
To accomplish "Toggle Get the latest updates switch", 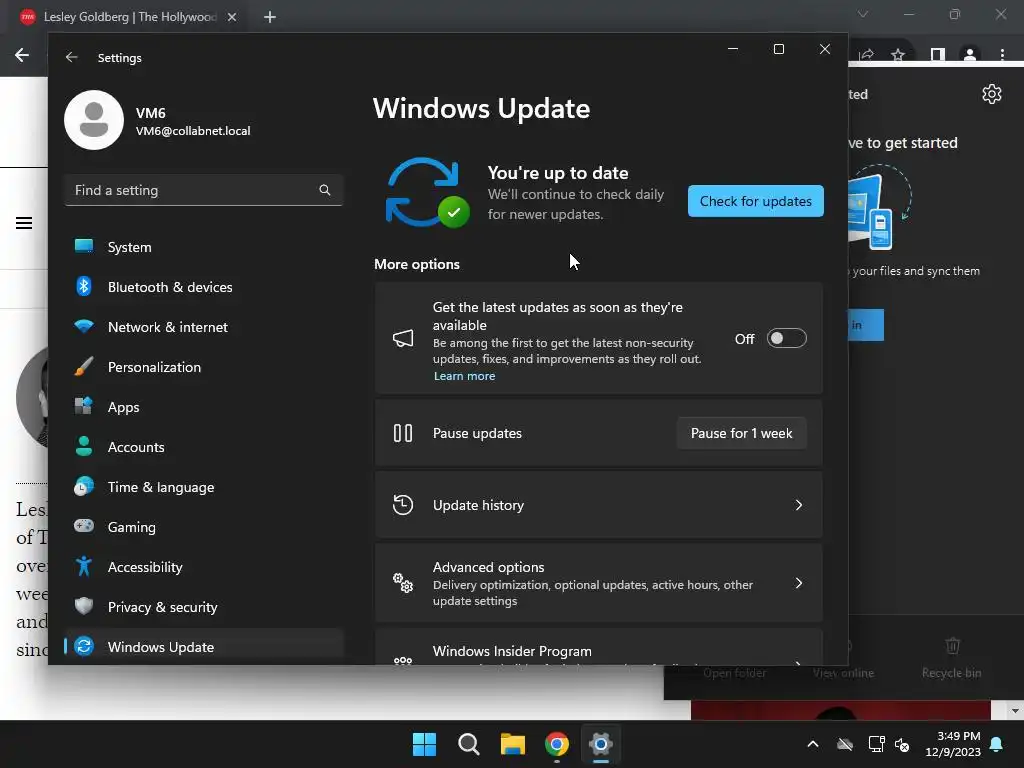I will pos(786,338).
